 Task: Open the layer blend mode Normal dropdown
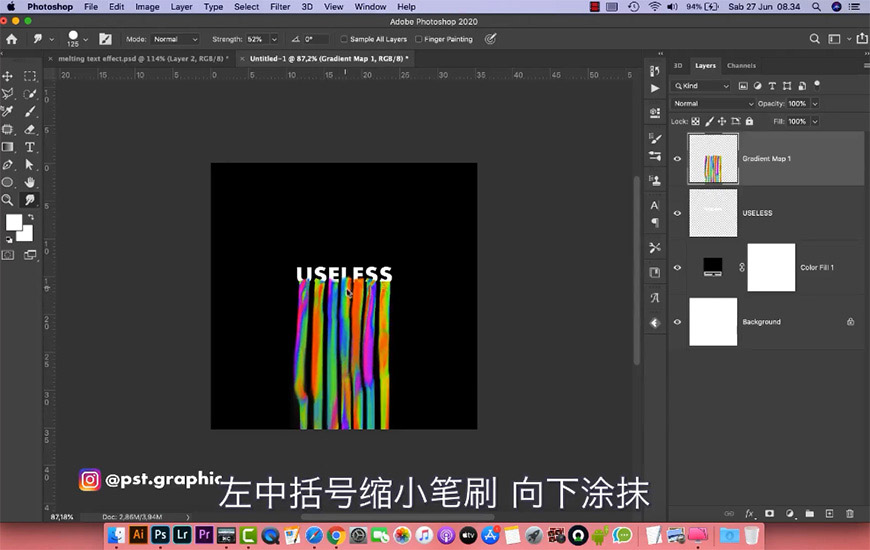click(713, 104)
